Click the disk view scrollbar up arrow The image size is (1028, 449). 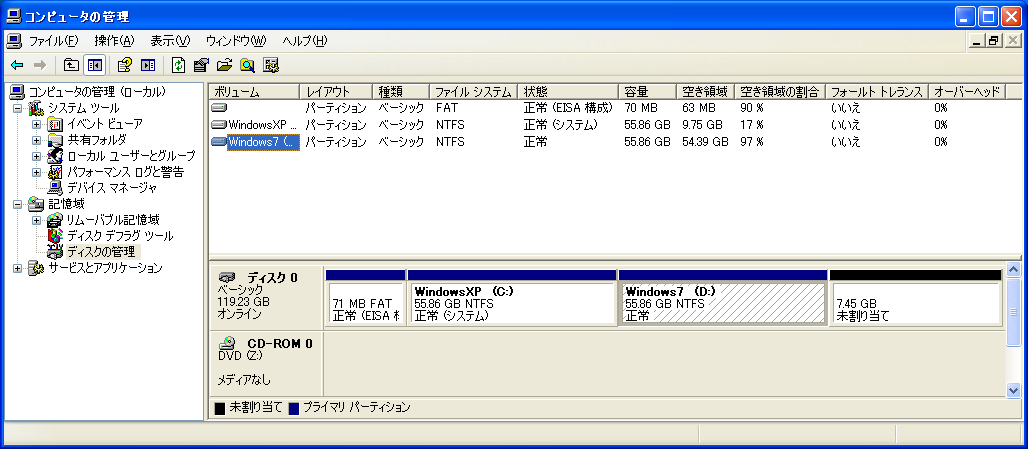pyautogui.click(x=1014, y=271)
